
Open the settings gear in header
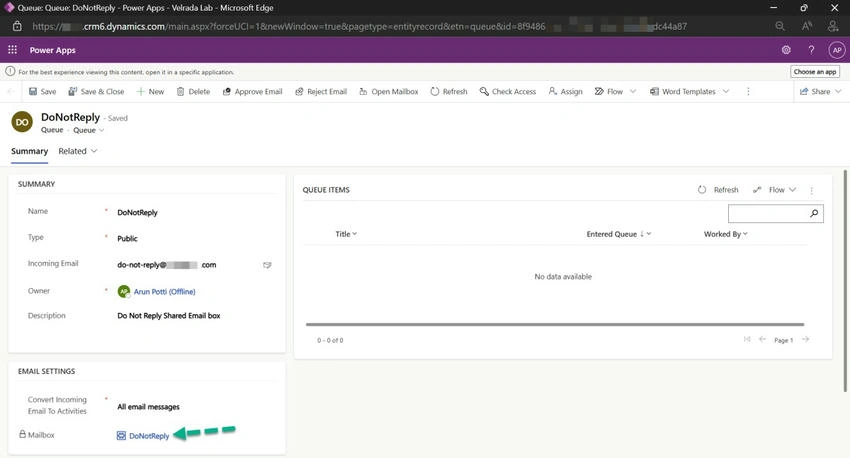[x=786, y=50]
